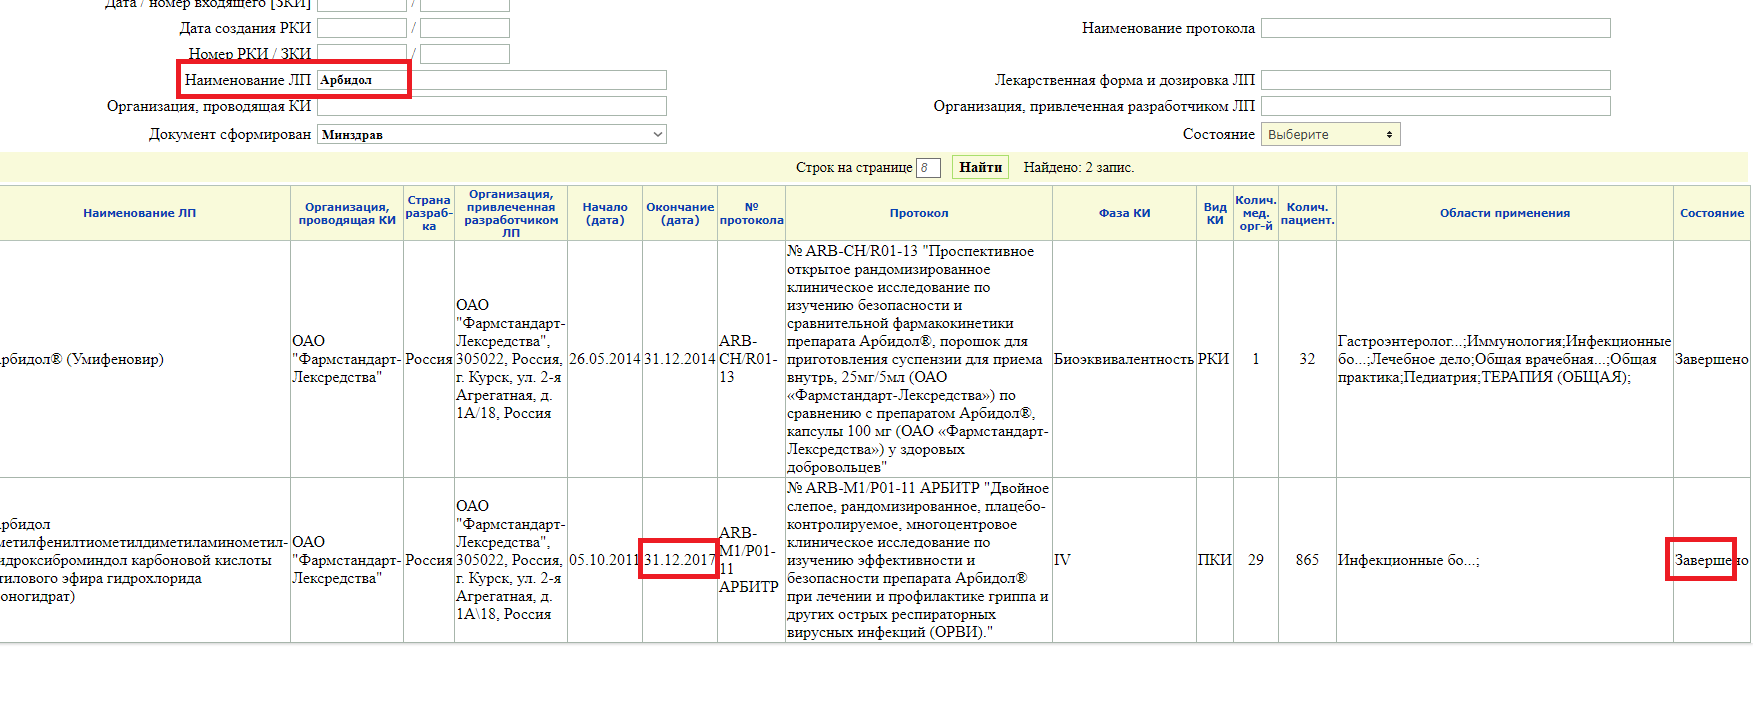Sort by the Окончание (дата) column header
The height and width of the screenshot is (711, 1753).
[680, 213]
